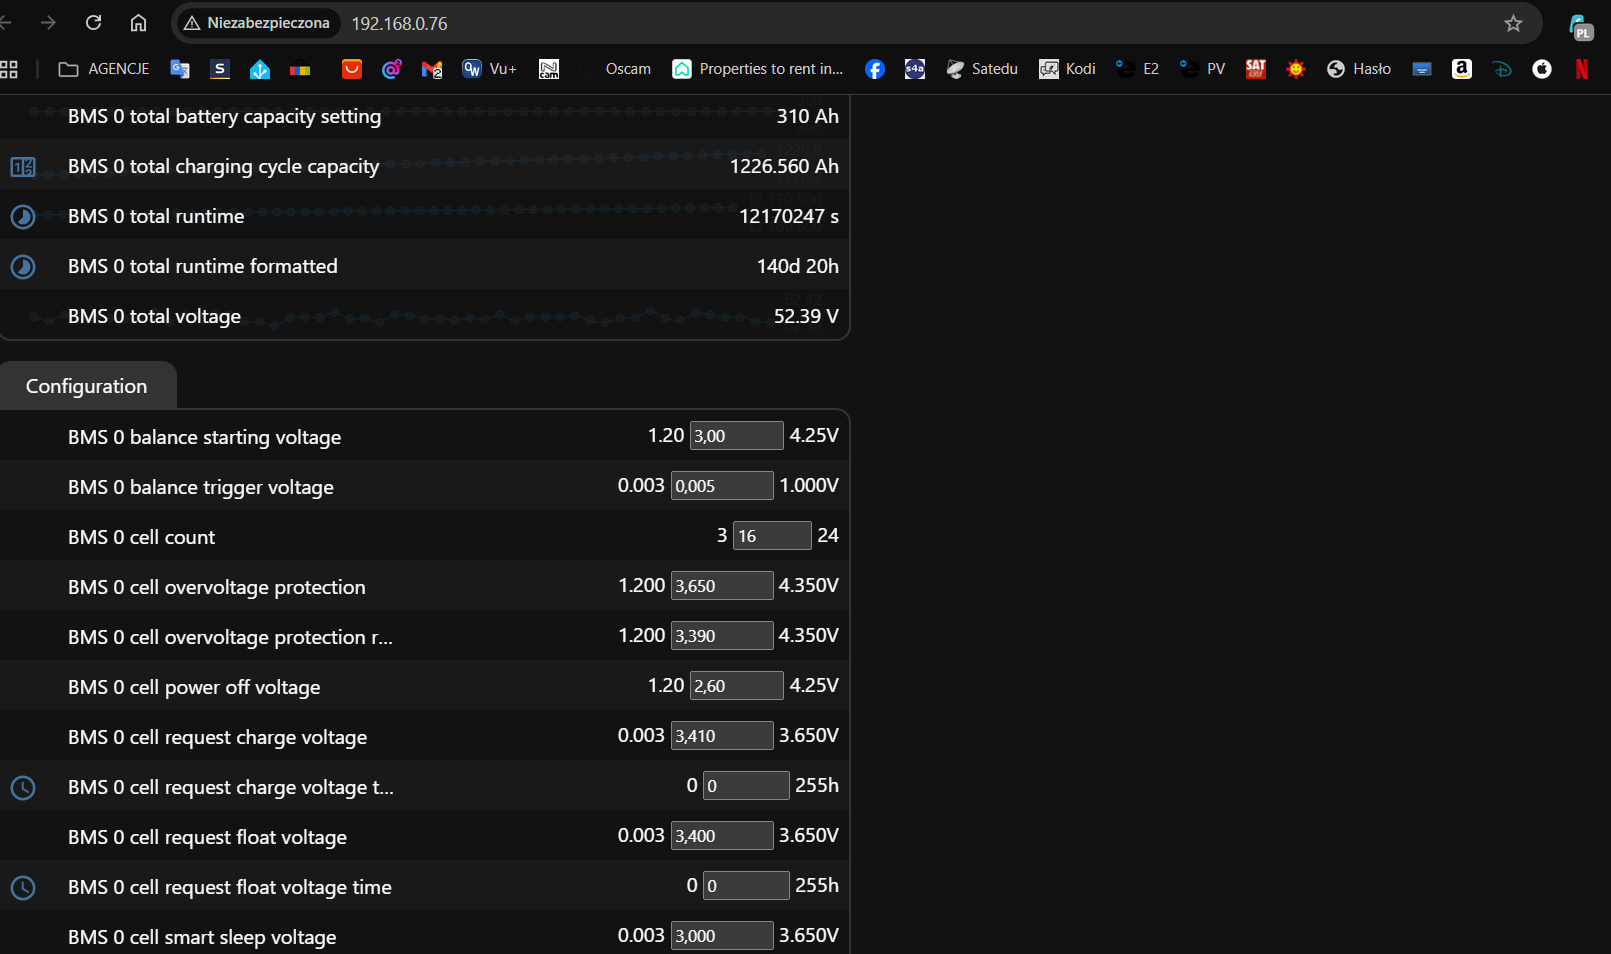Open the Oscam bookmark
This screenshot has width=1611, height=954.
click(x=617, y=69)
